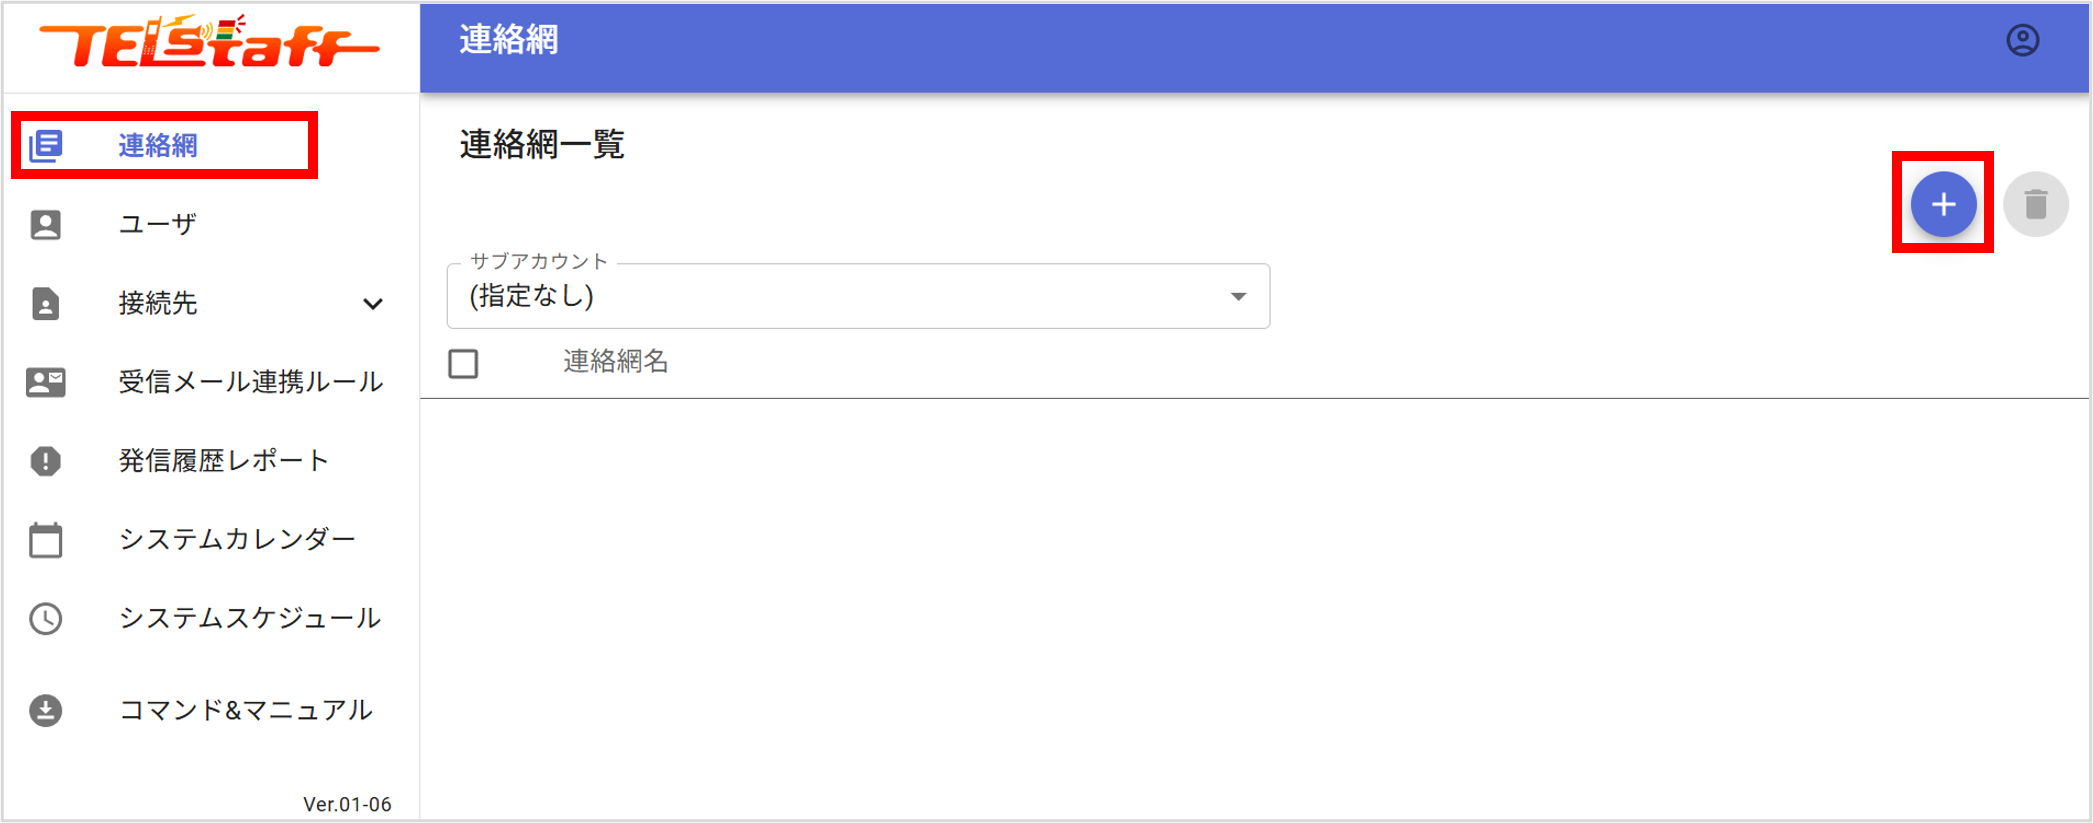Click the 受信メール連携ルール card icon
This screenshot has height=823, width=2093.
[x=46, y=382]
